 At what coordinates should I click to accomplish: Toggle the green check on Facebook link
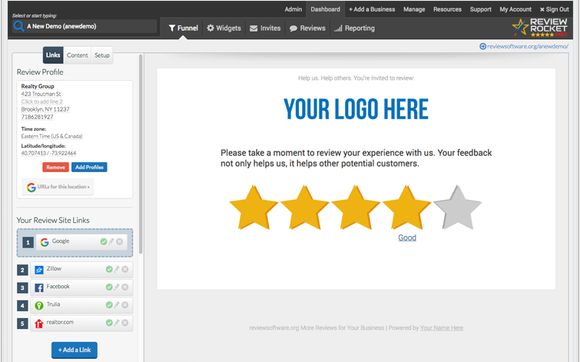[x=109, y=287]
